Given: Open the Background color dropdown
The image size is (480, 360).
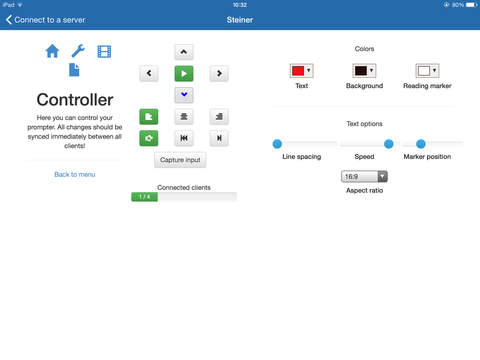Looking at the screenshot, I should pyautogui.click(x=364, y=71).
